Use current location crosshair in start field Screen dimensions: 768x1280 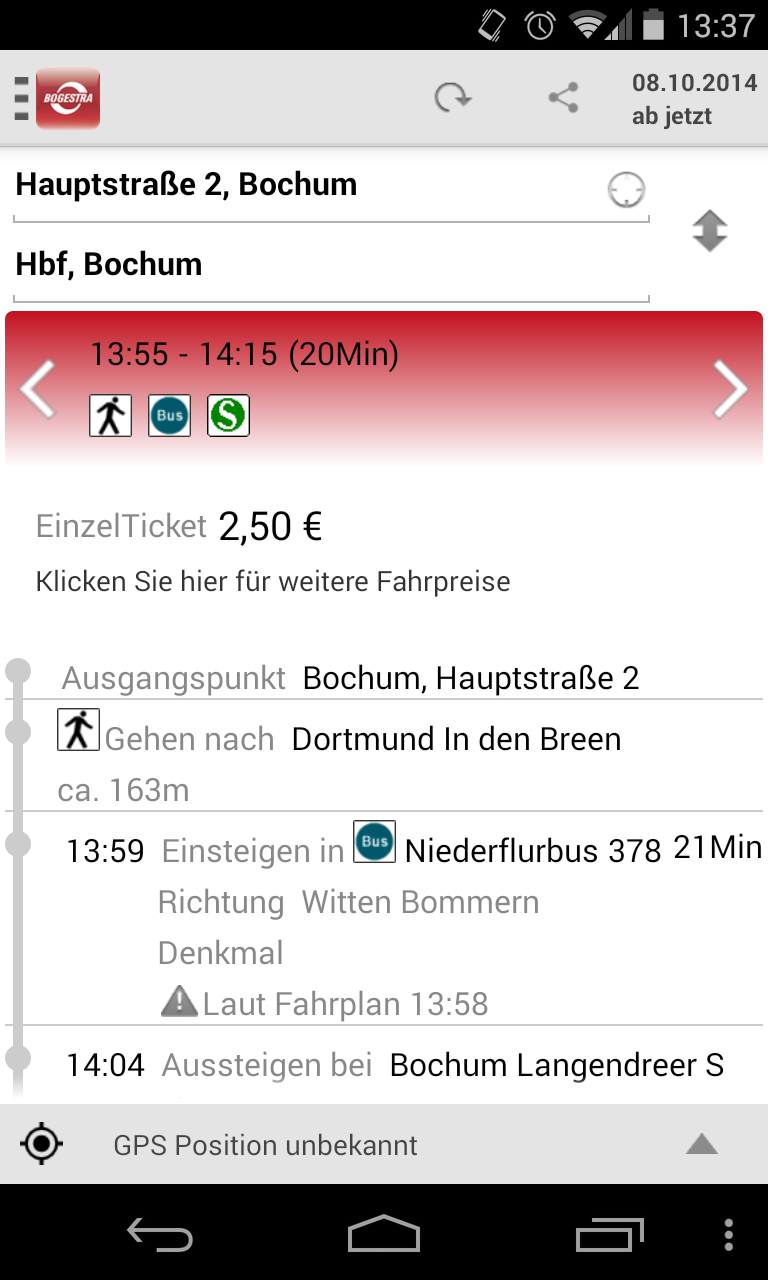click(627, 189)
